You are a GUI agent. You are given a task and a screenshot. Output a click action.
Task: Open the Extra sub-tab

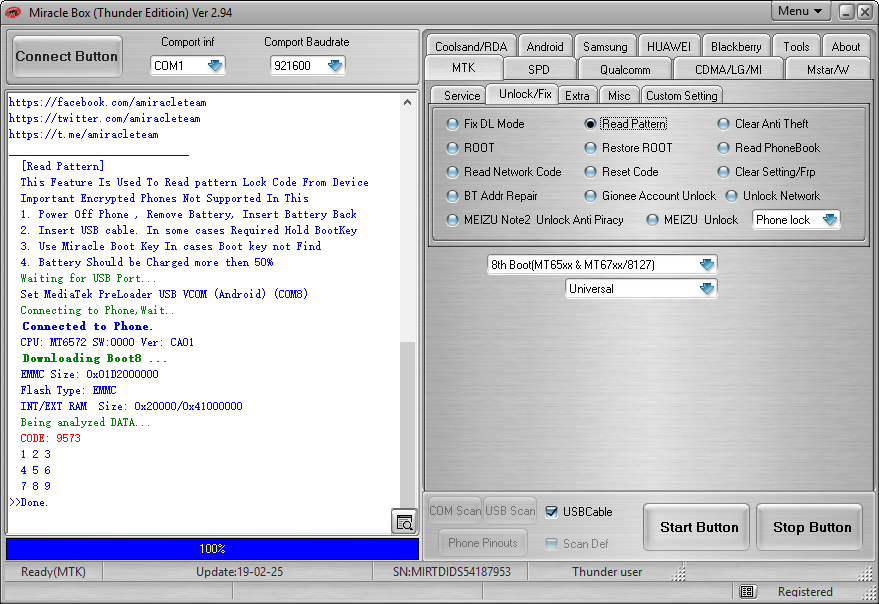pyautogui.click(x=577, y=96)
